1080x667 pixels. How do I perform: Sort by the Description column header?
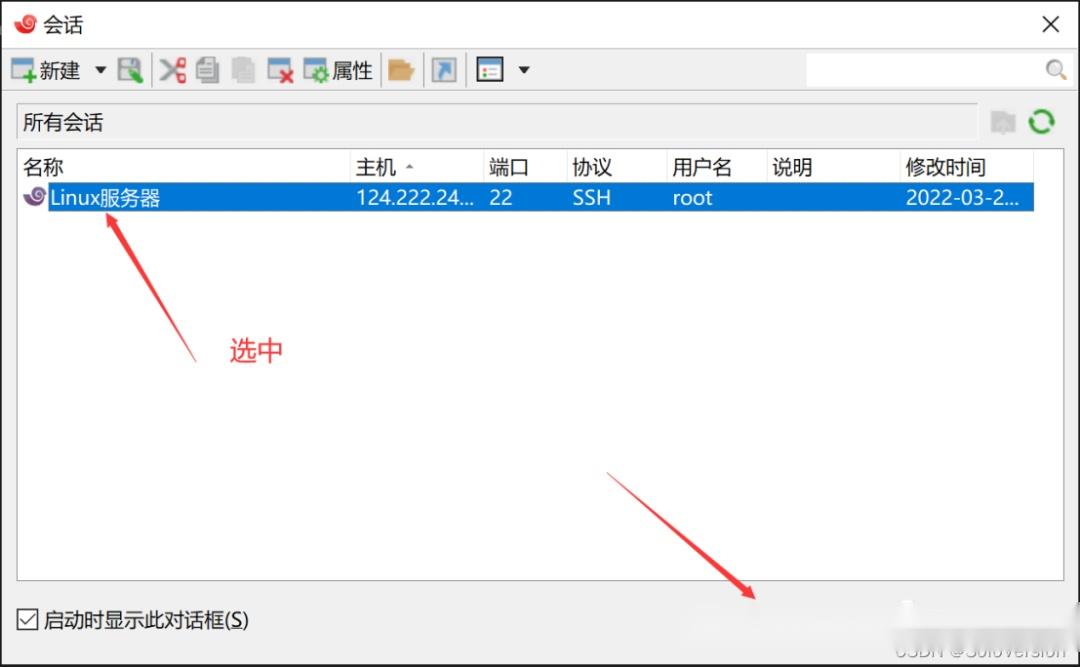833,167
